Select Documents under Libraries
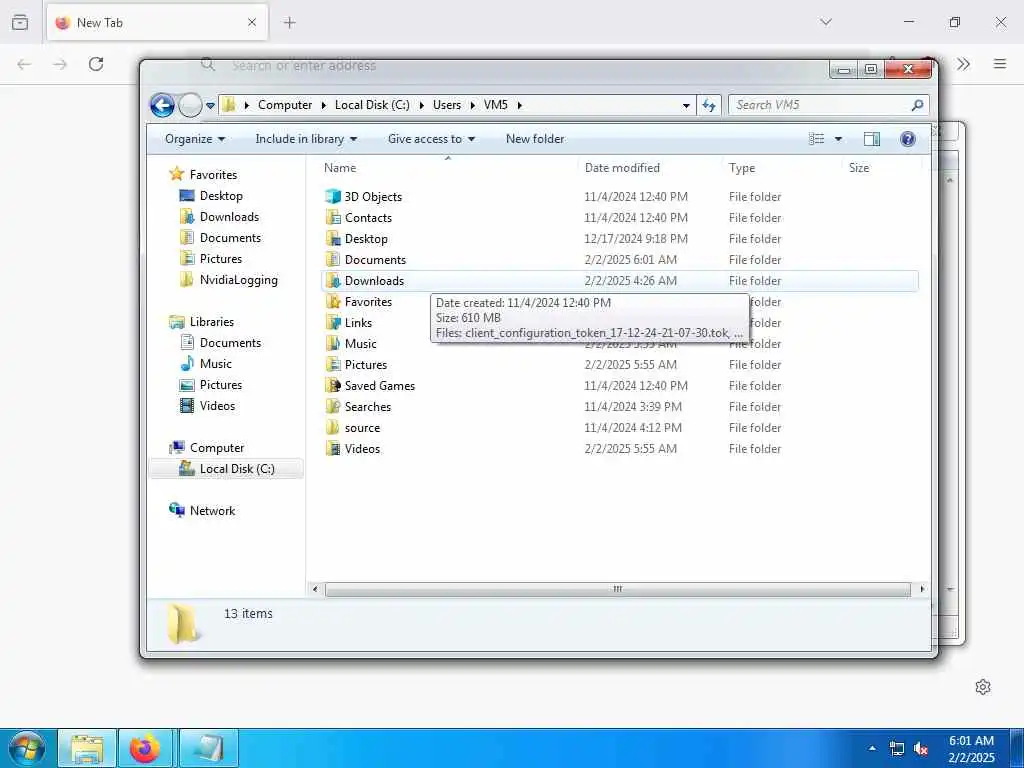The height and width of the screenshot is (768, 1024). pos(220,342)
